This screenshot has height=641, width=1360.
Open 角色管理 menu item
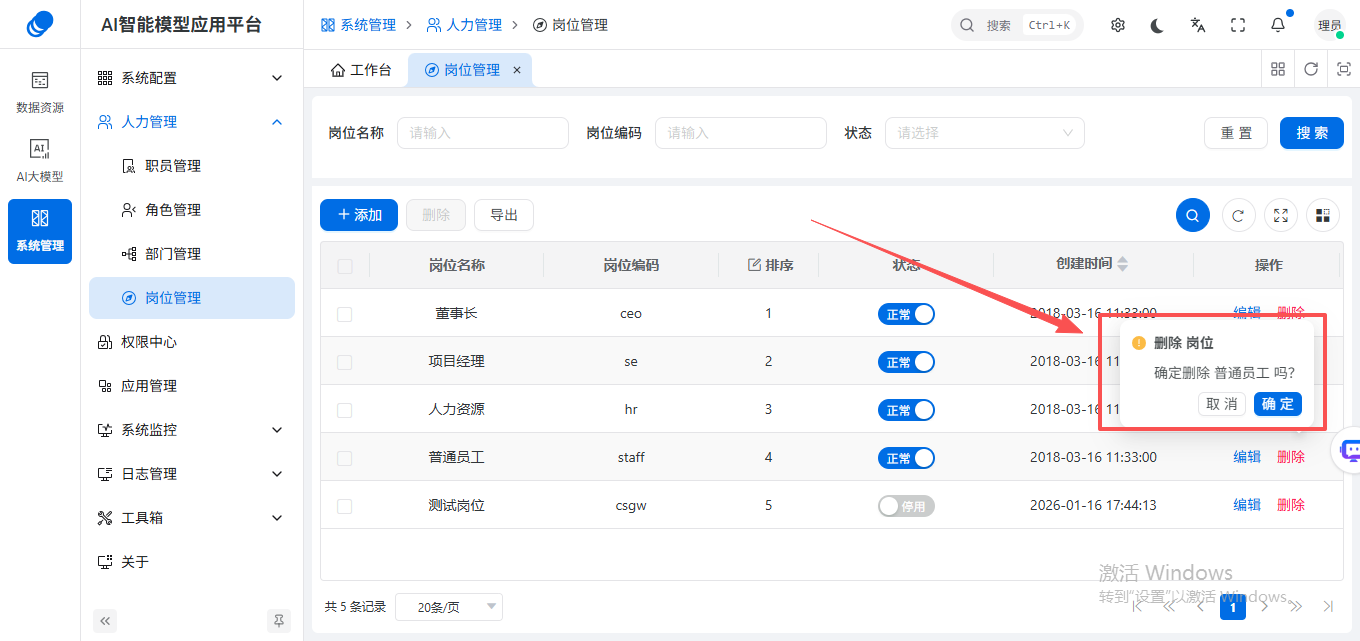click(x=192, y=210)
